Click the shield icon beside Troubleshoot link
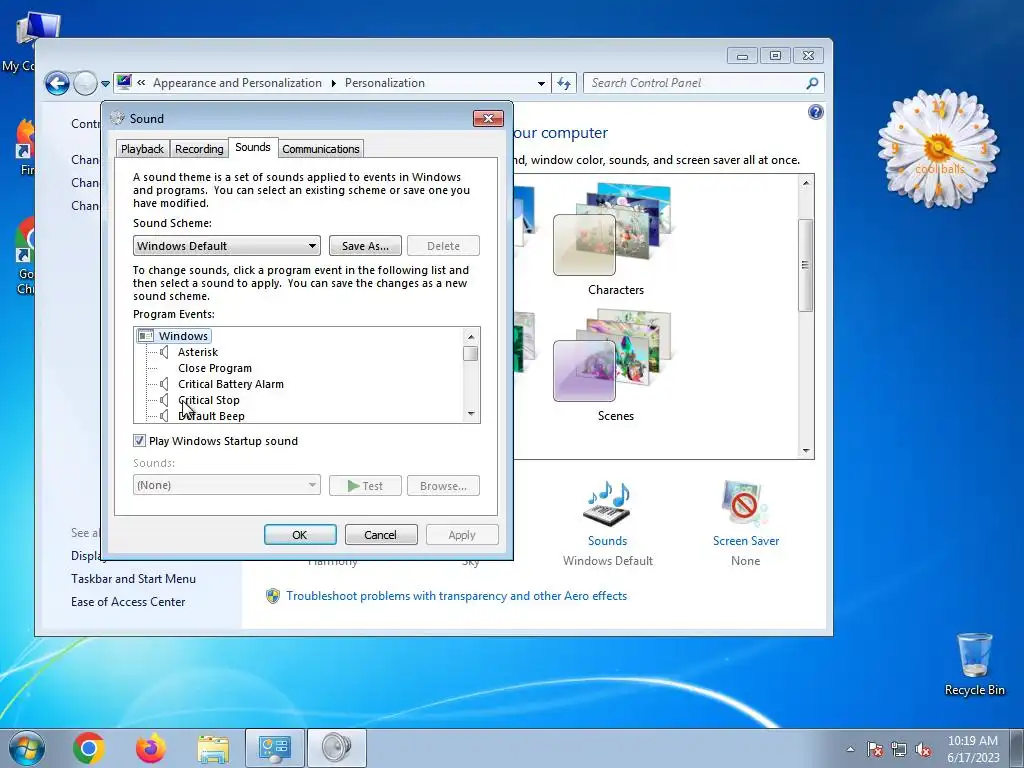This screenshot has width=1024, height=768. pos(273,596)
